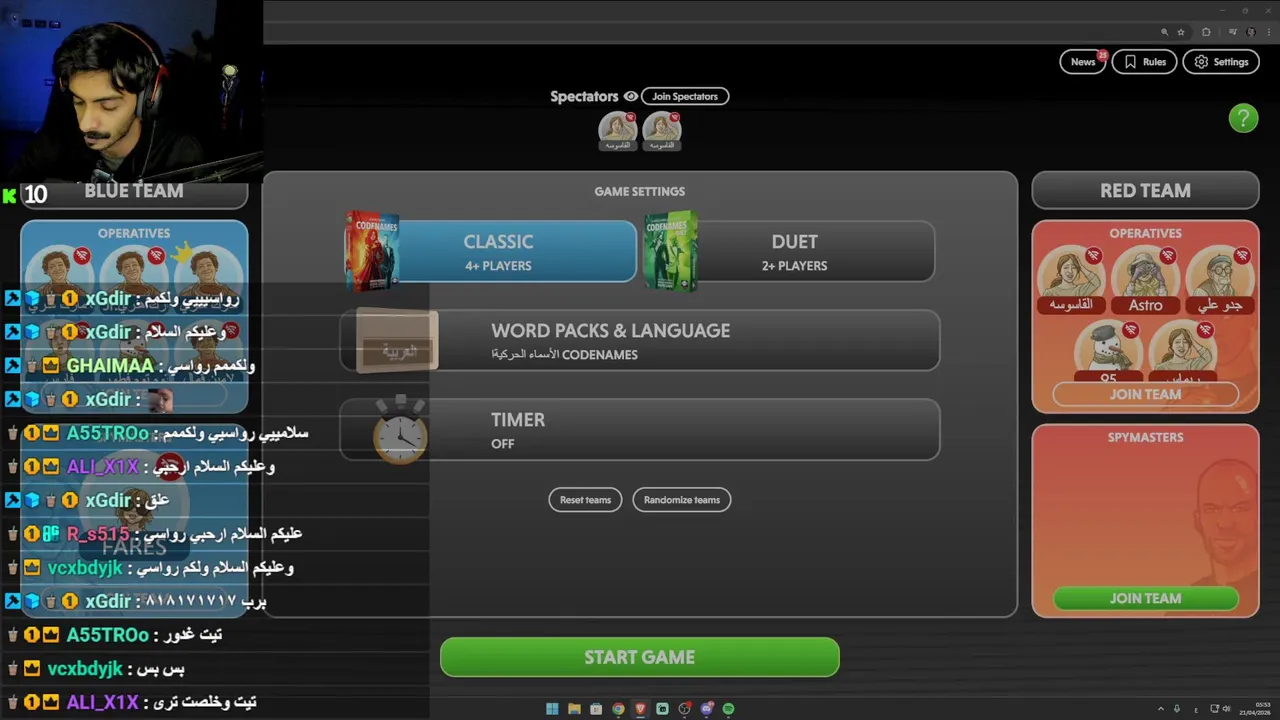Open the News notifications button
Viewport: 1280px width, 720px height.
point(1083,62)
